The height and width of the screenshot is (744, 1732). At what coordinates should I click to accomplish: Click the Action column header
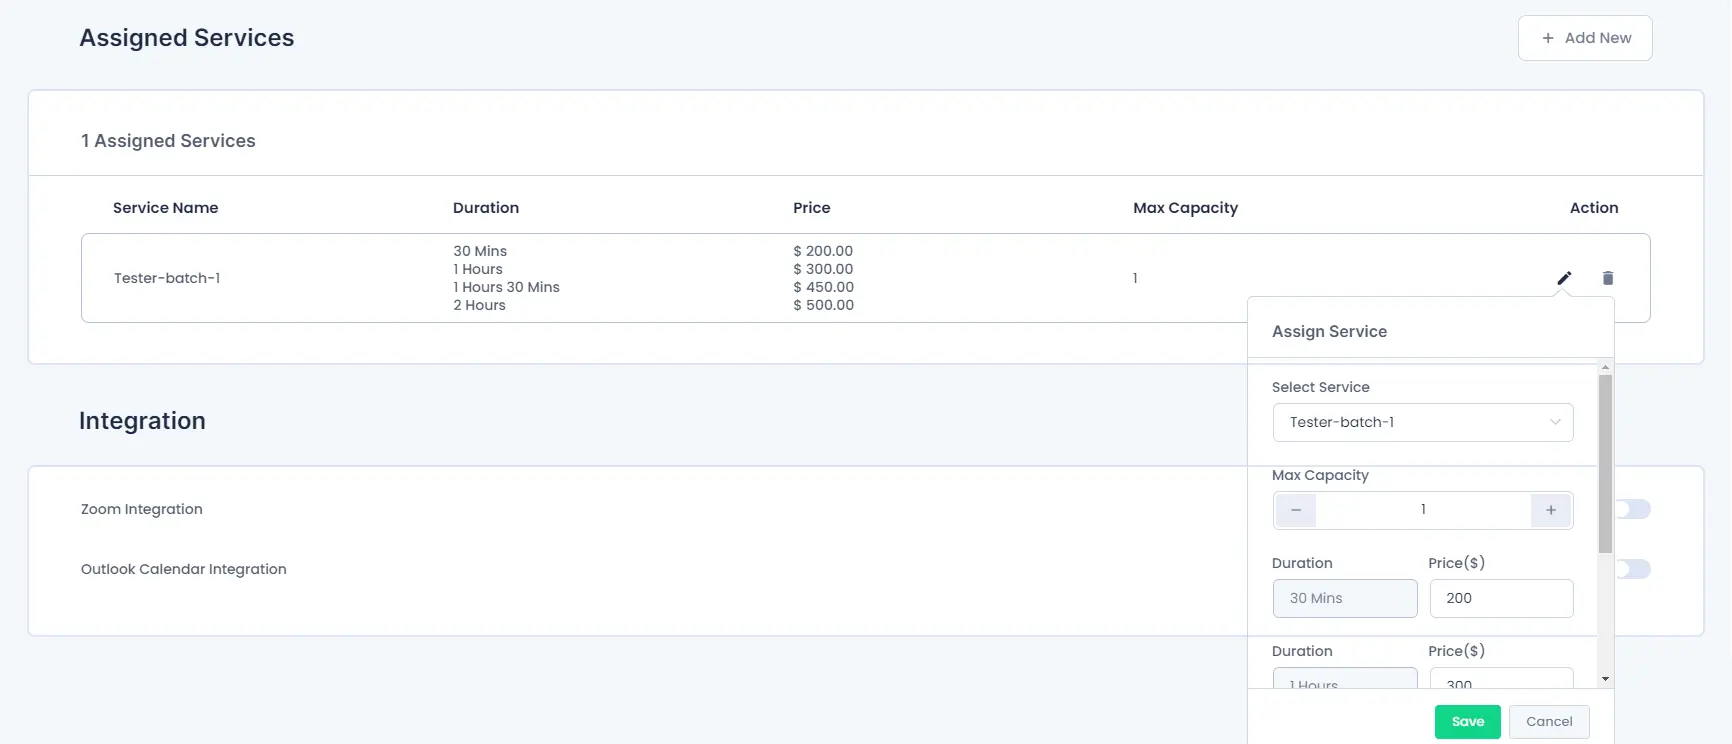[x=1594, y=208]
